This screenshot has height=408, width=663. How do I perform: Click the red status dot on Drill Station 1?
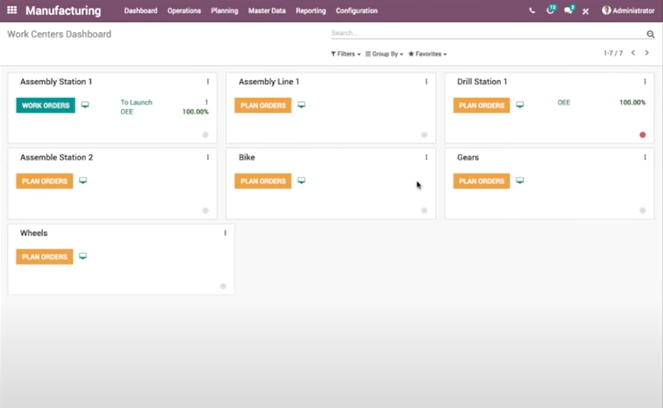(642, 135)
